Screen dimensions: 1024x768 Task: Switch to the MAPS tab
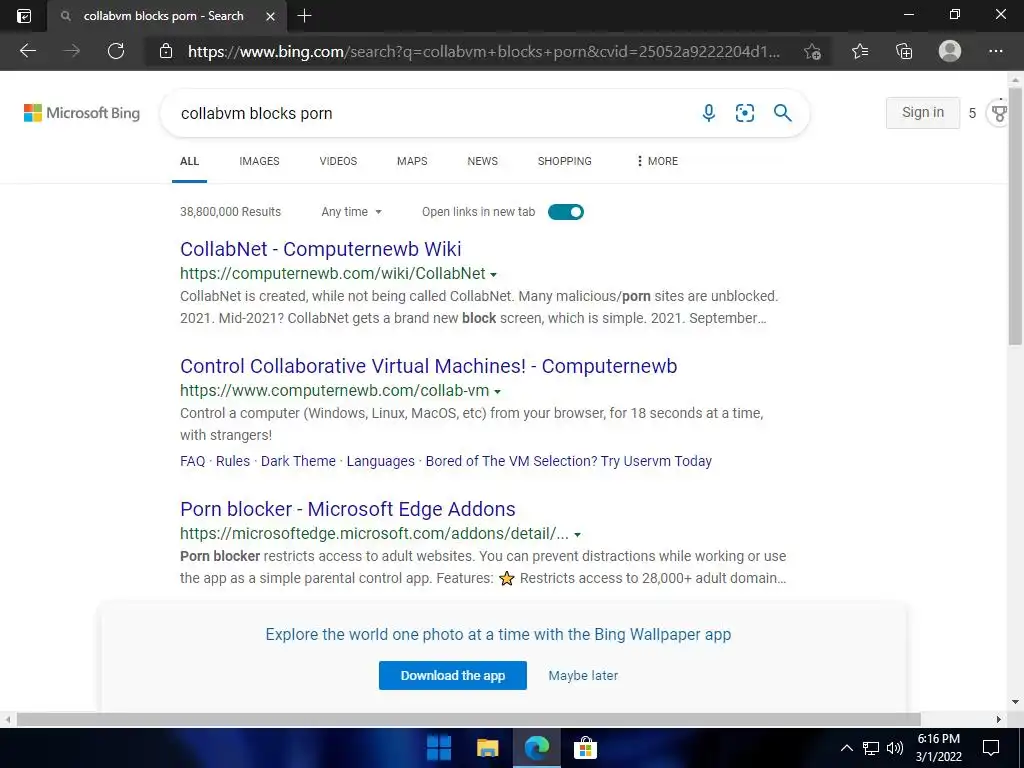click(412, 161)
